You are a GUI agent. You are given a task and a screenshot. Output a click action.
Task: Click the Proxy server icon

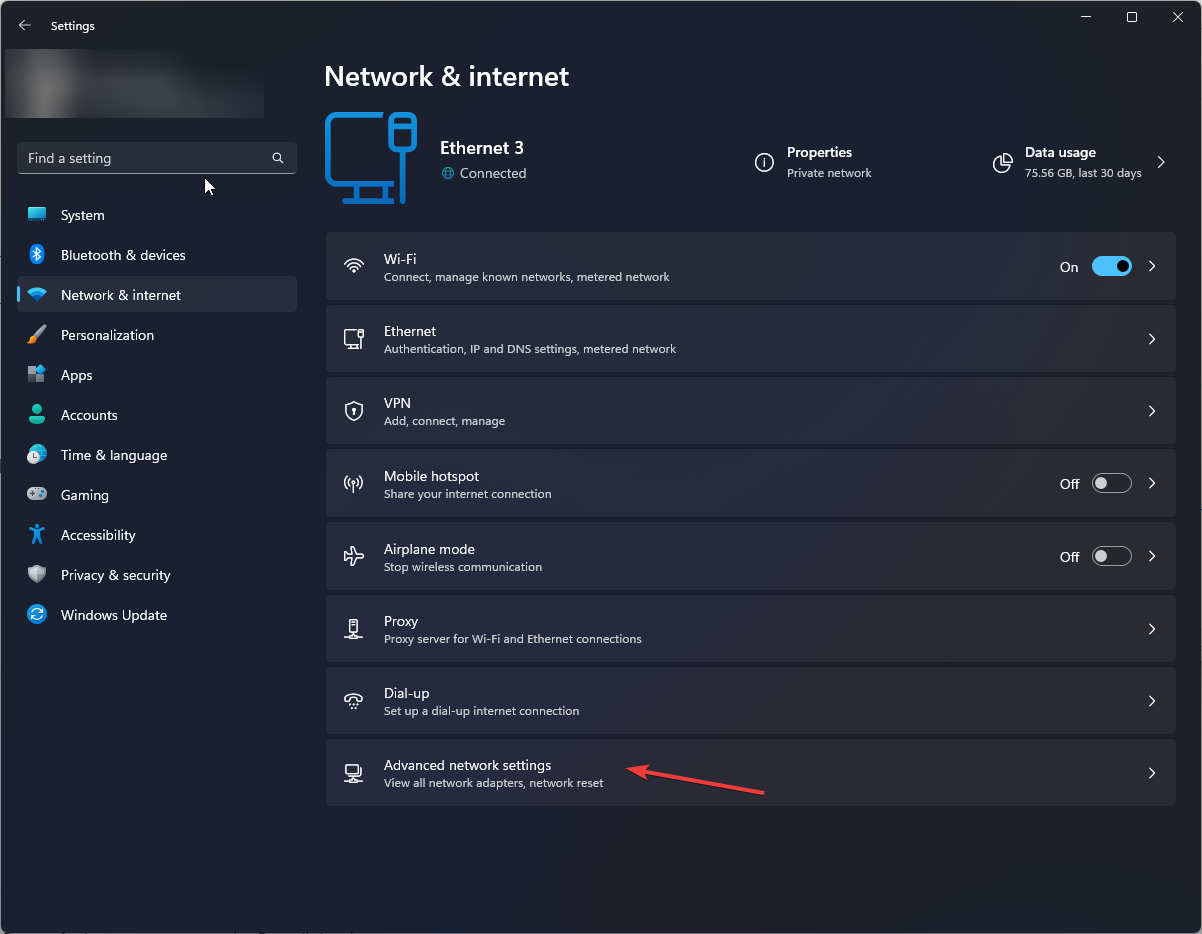point(353,628)
